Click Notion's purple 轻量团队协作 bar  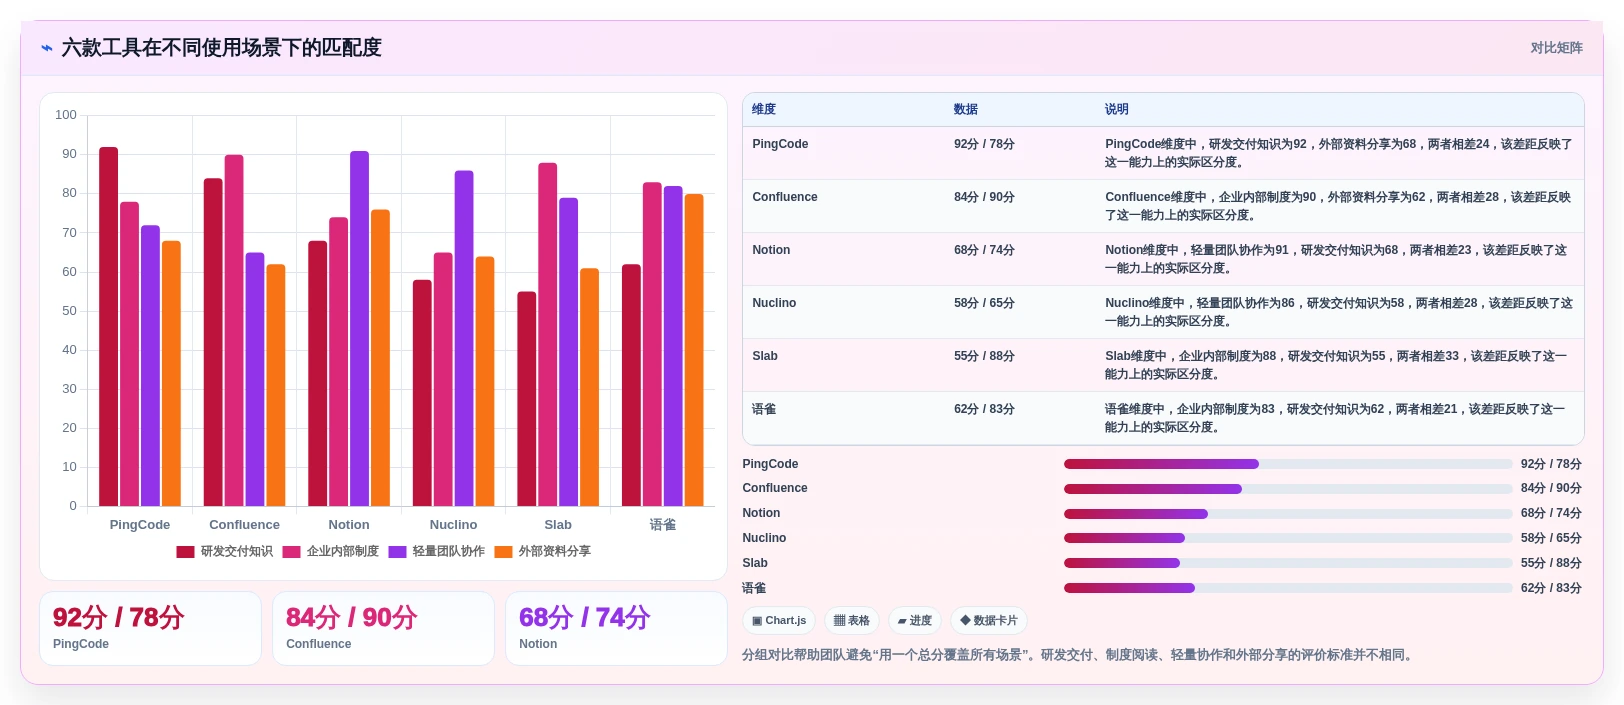(x=359, y=329)
